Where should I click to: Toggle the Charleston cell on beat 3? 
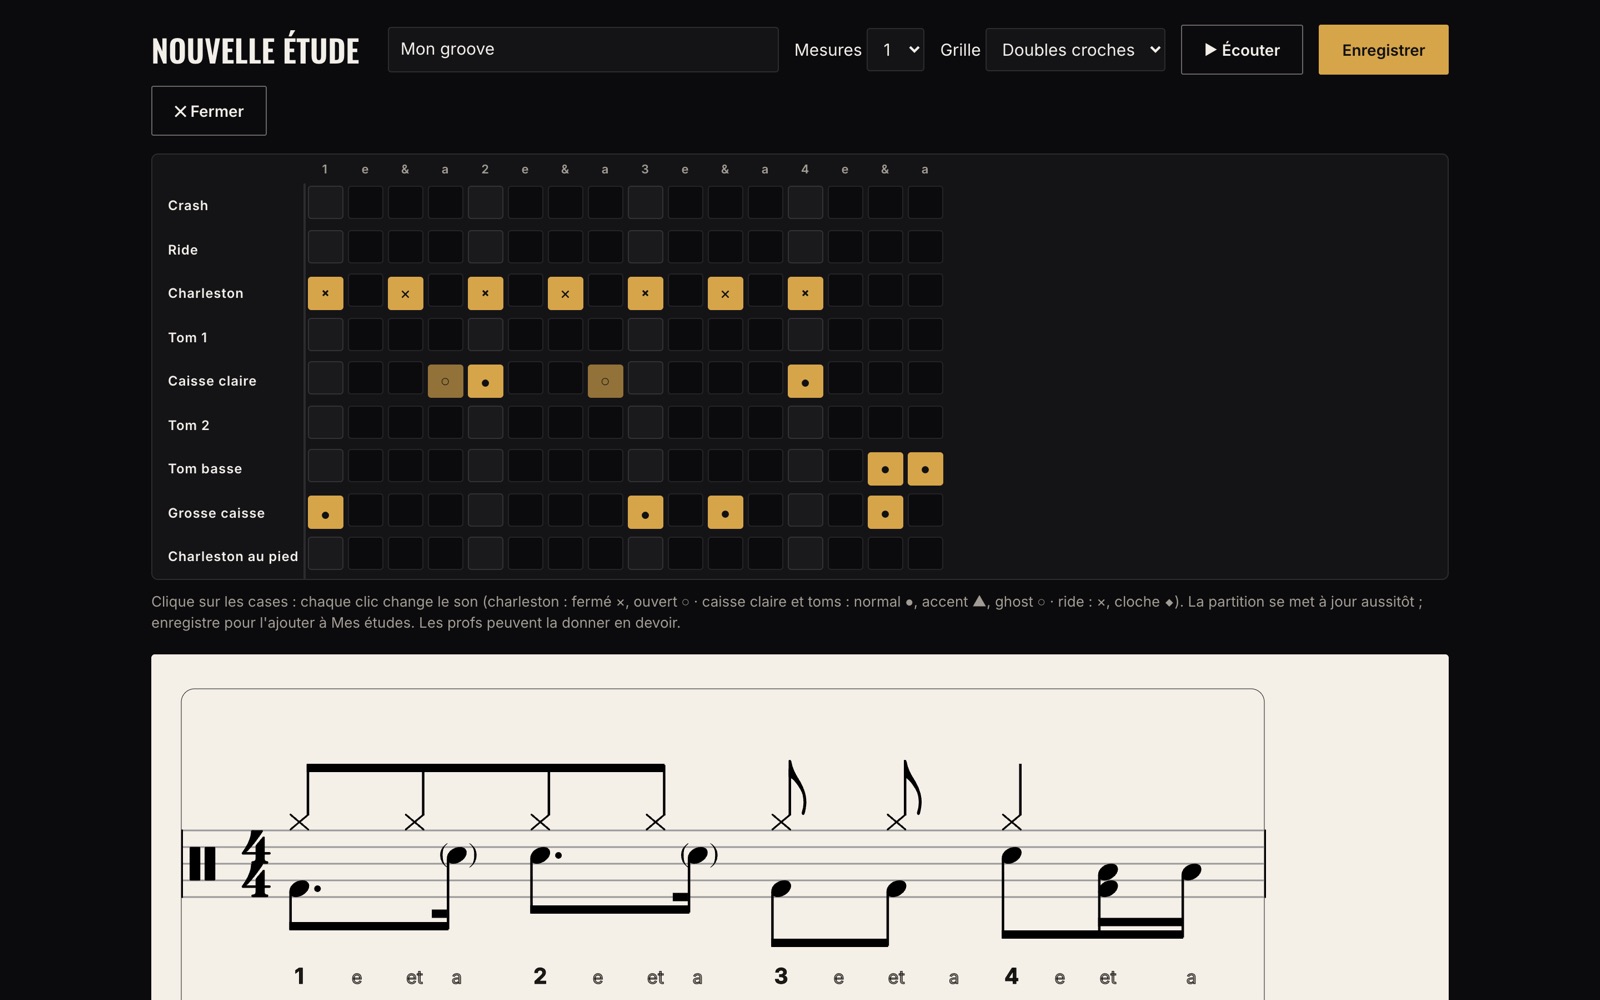645,293
